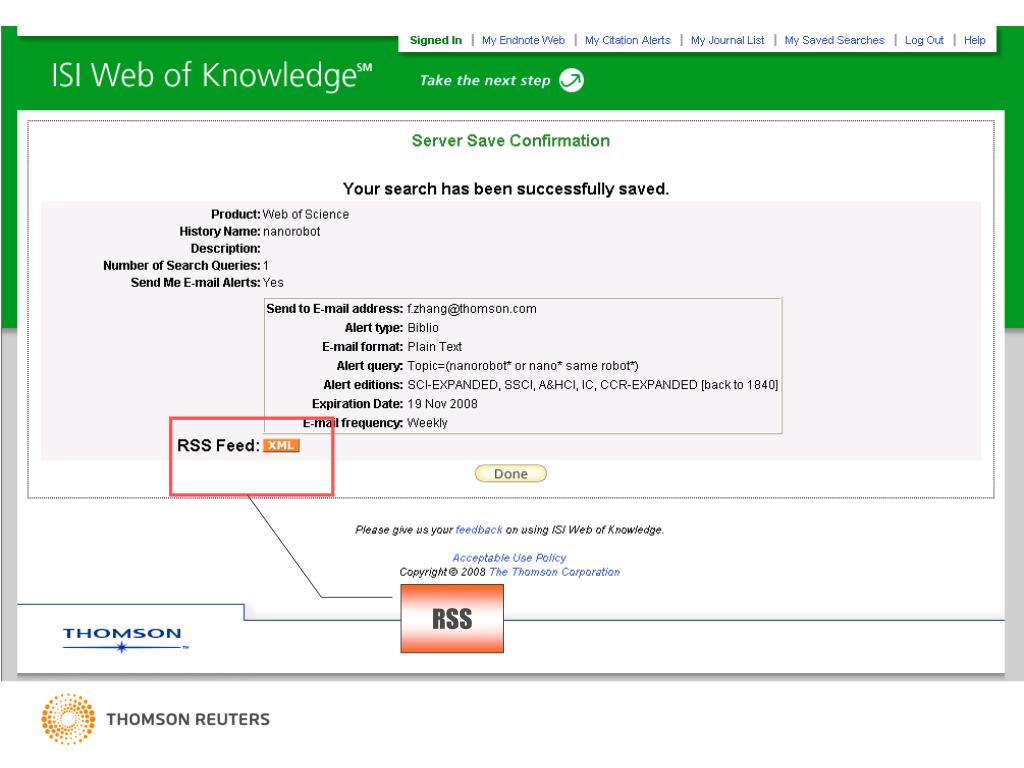Click the E-mail format value Plain Text
Viewport: 1024px width, 768px height.
pos(434,347)
